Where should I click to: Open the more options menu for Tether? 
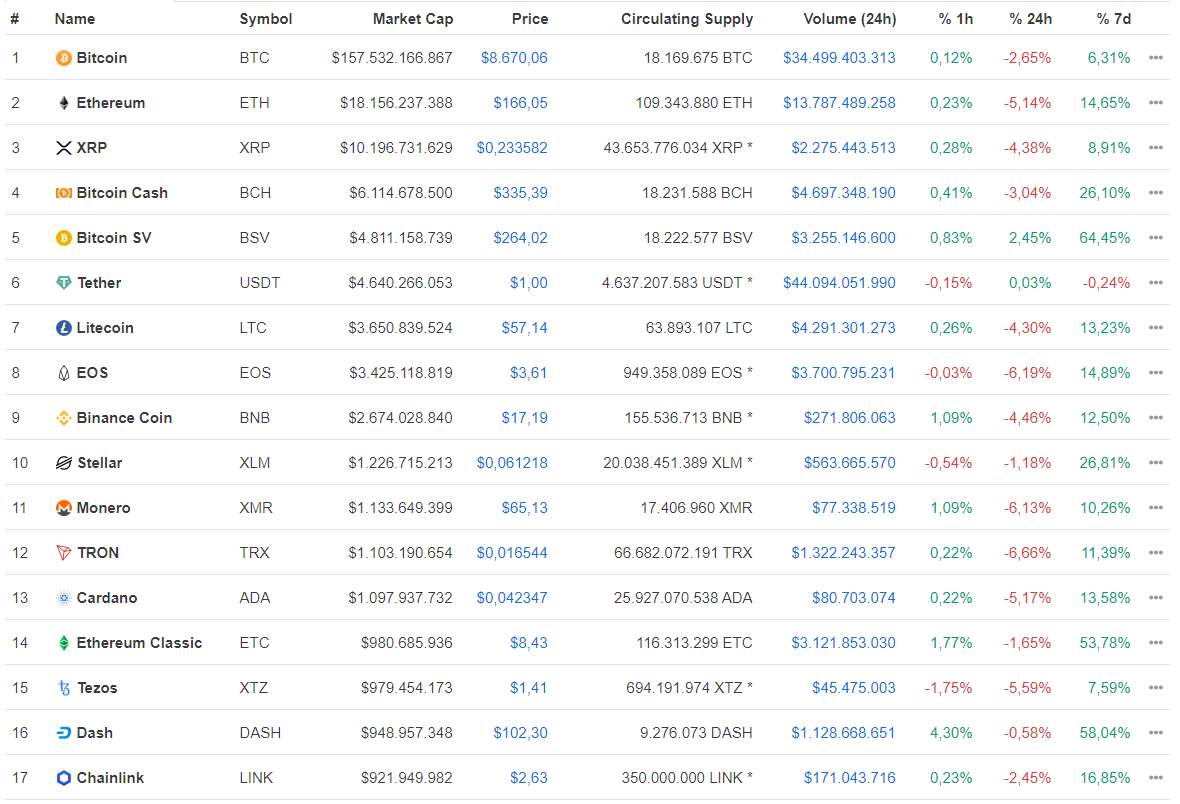coord(1156,283)
